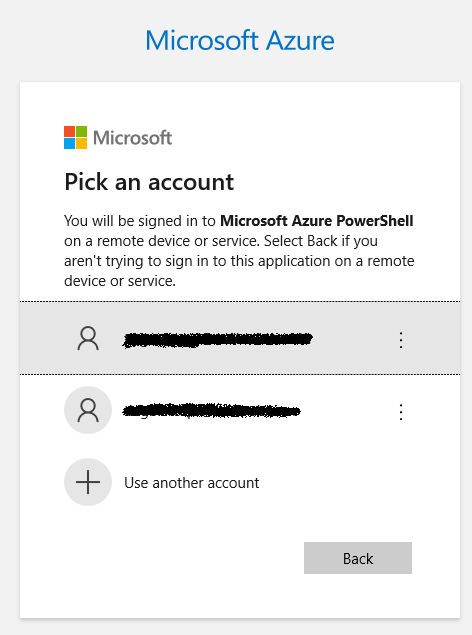
Task: Click the empty area of the highlighted account row
Action: point(354,338)
